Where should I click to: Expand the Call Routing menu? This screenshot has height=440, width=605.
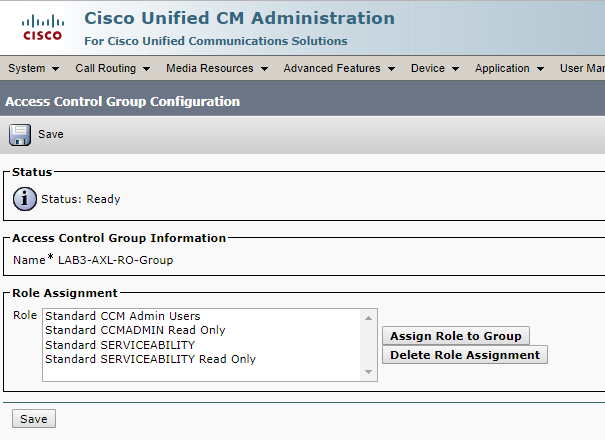click(112, 69)
